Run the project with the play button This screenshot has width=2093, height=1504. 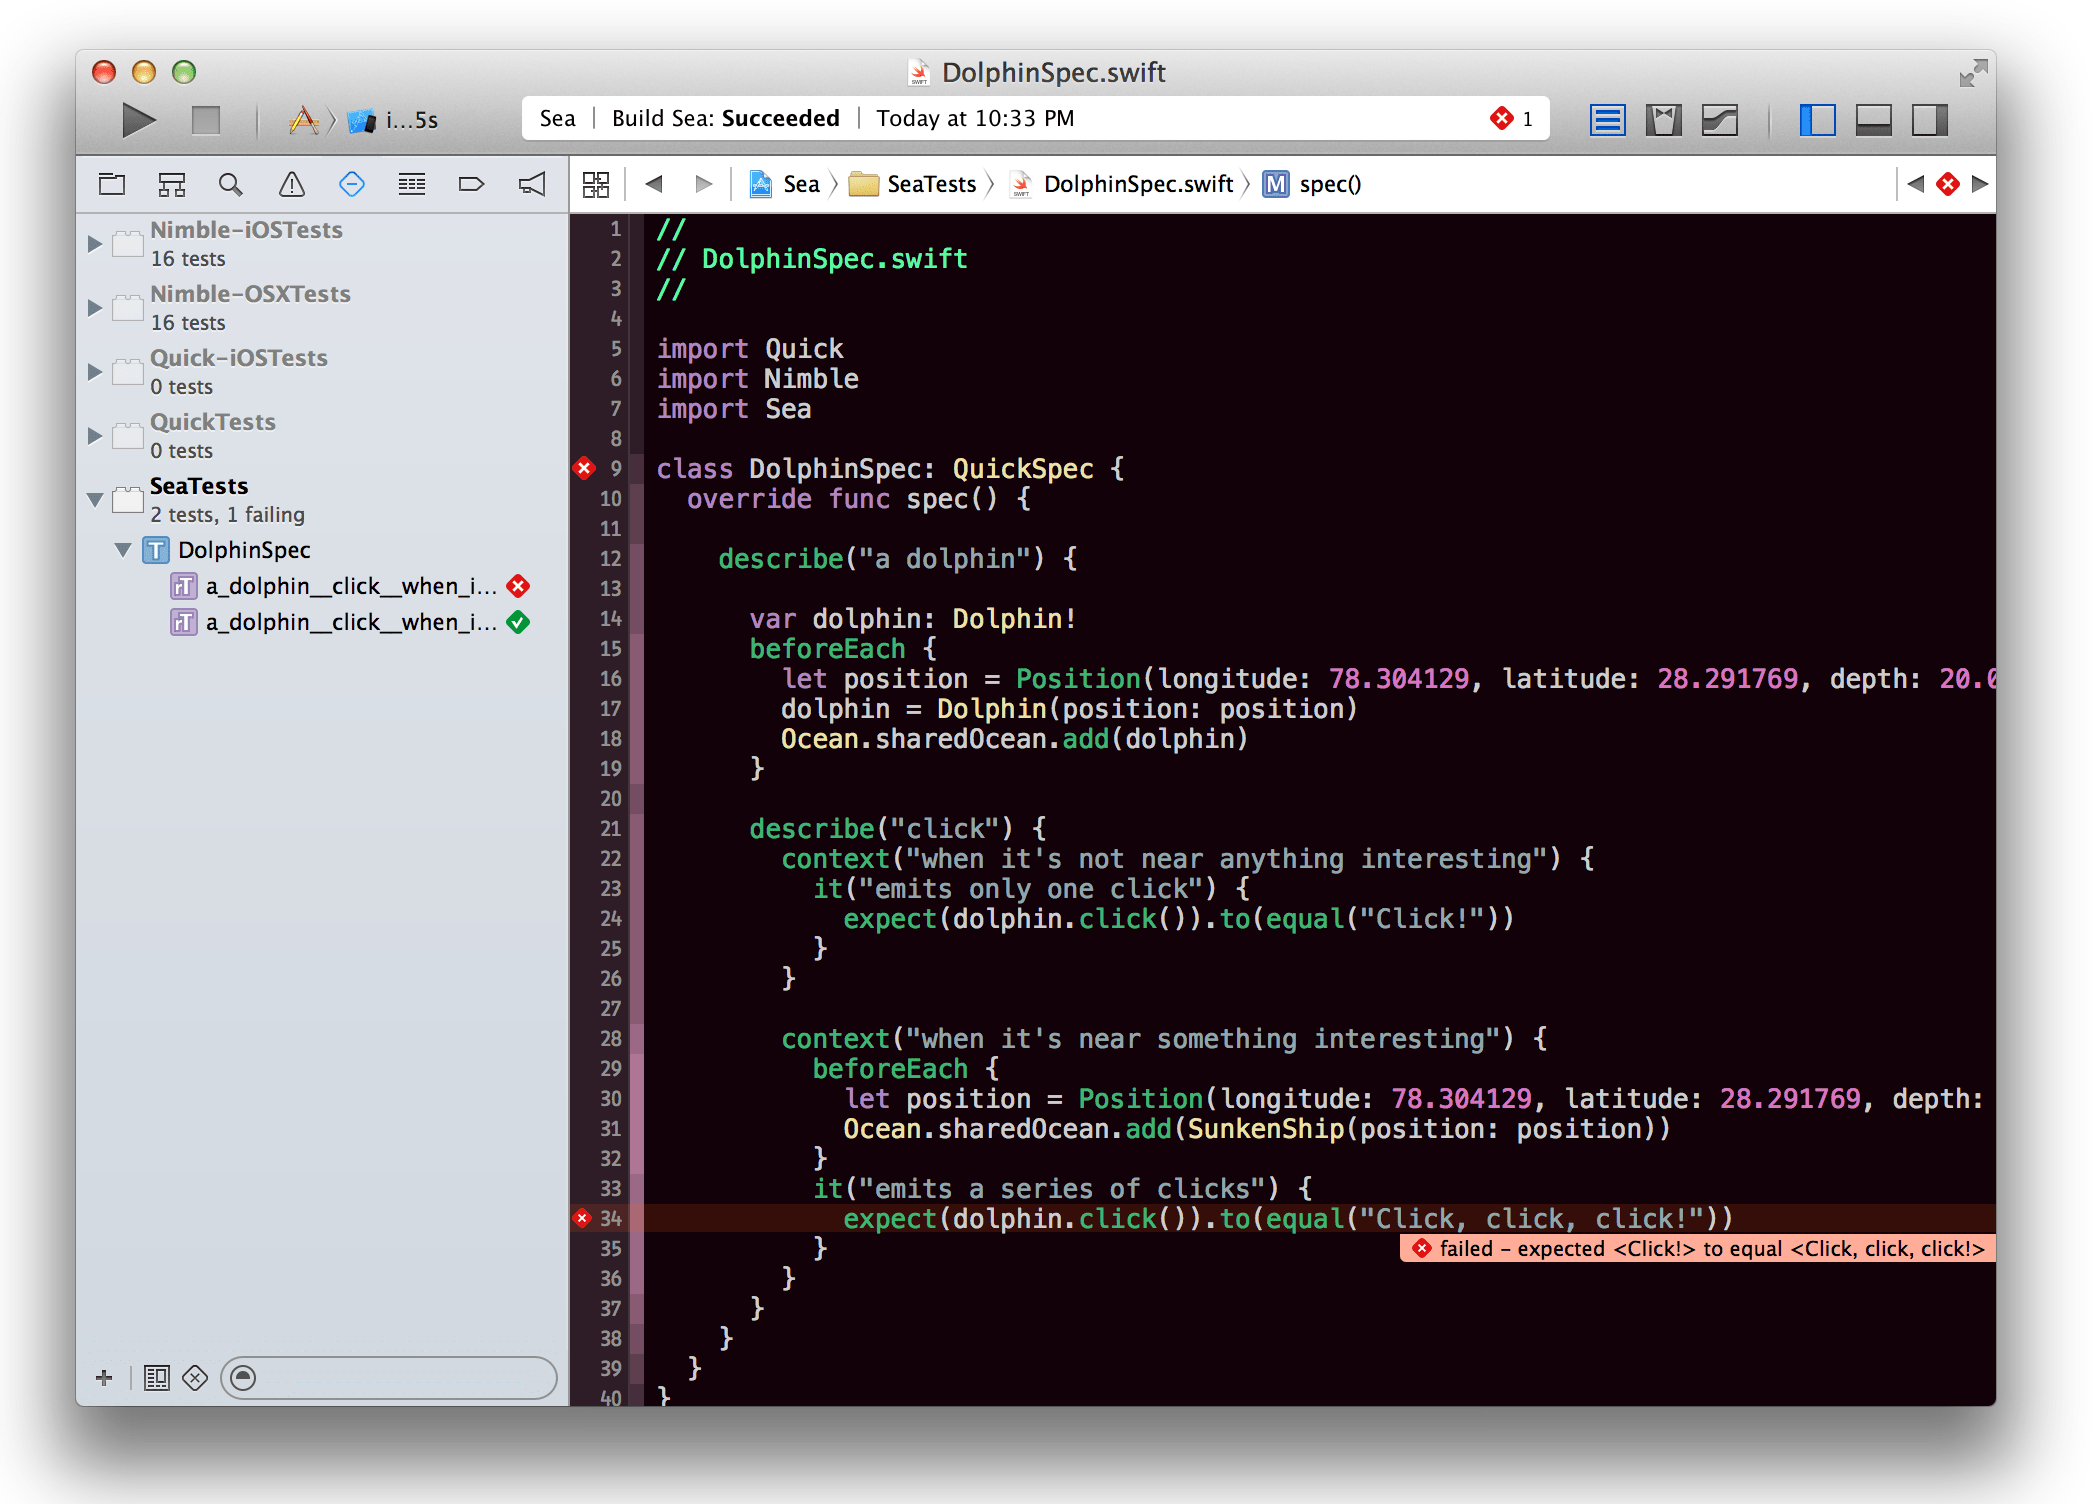(139, 119)
